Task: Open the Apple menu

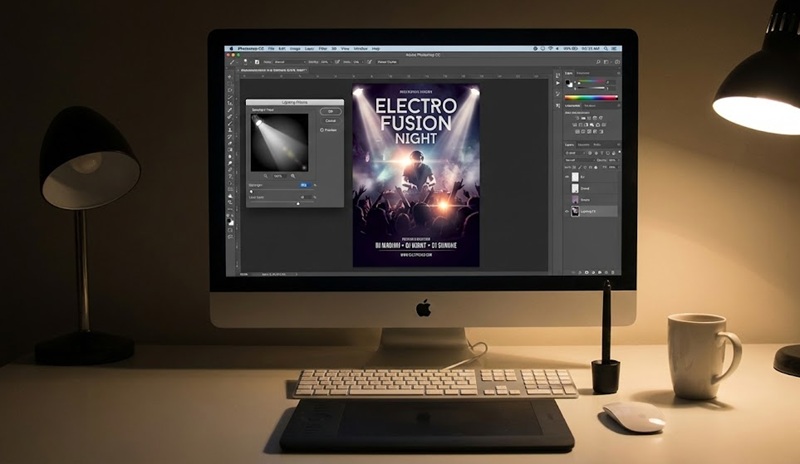Action: [x=231, y=48]
